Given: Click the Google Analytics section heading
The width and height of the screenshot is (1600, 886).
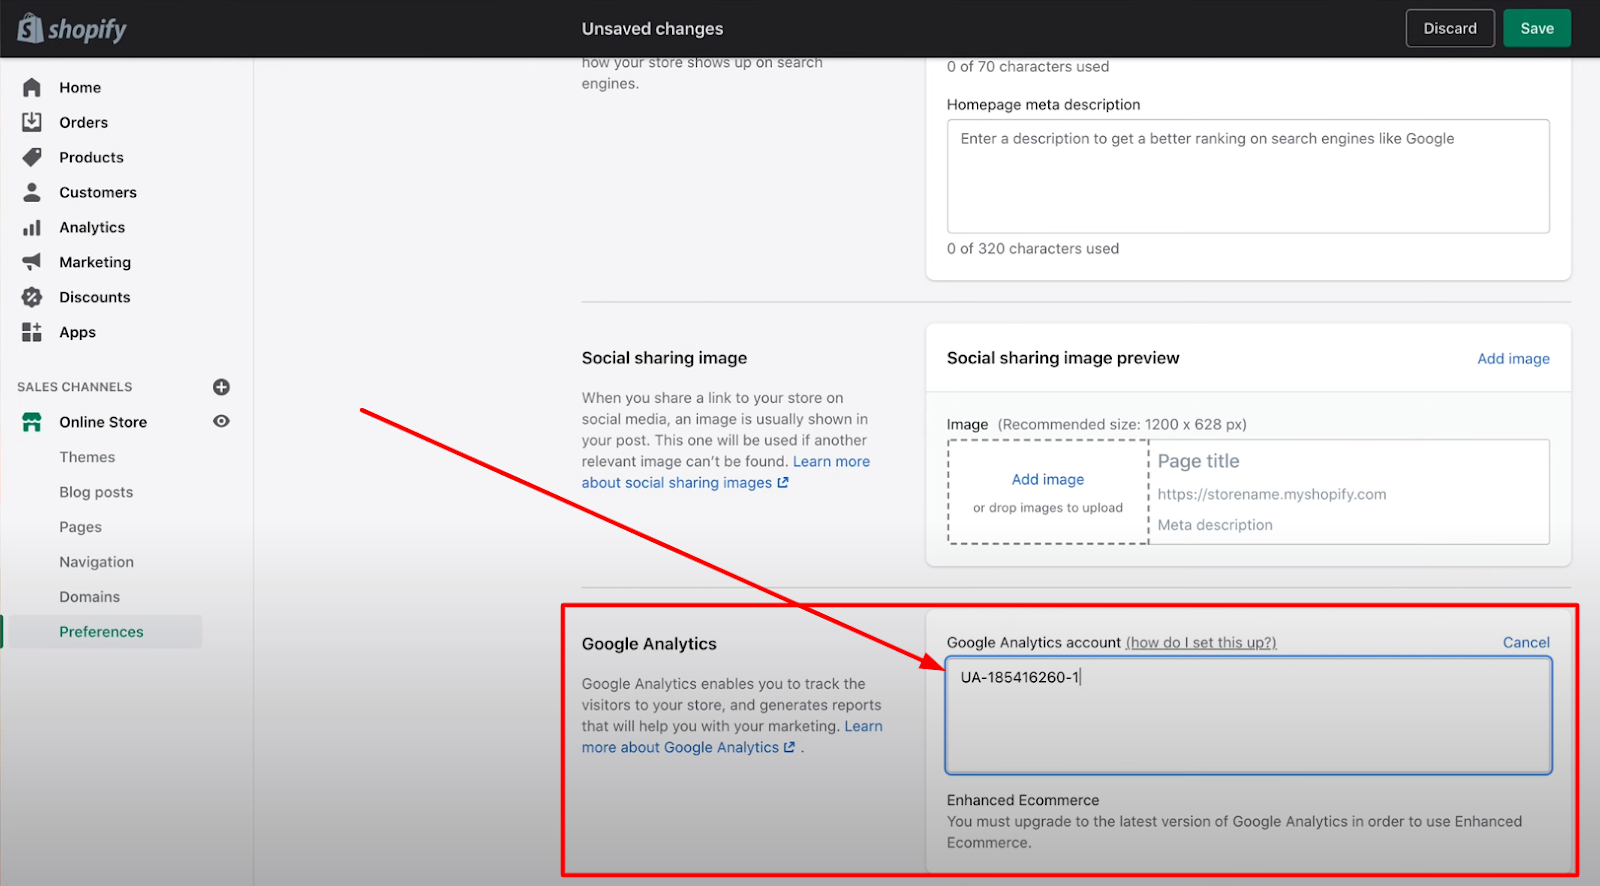Looking at the screenshot, I should pos(649,644).
